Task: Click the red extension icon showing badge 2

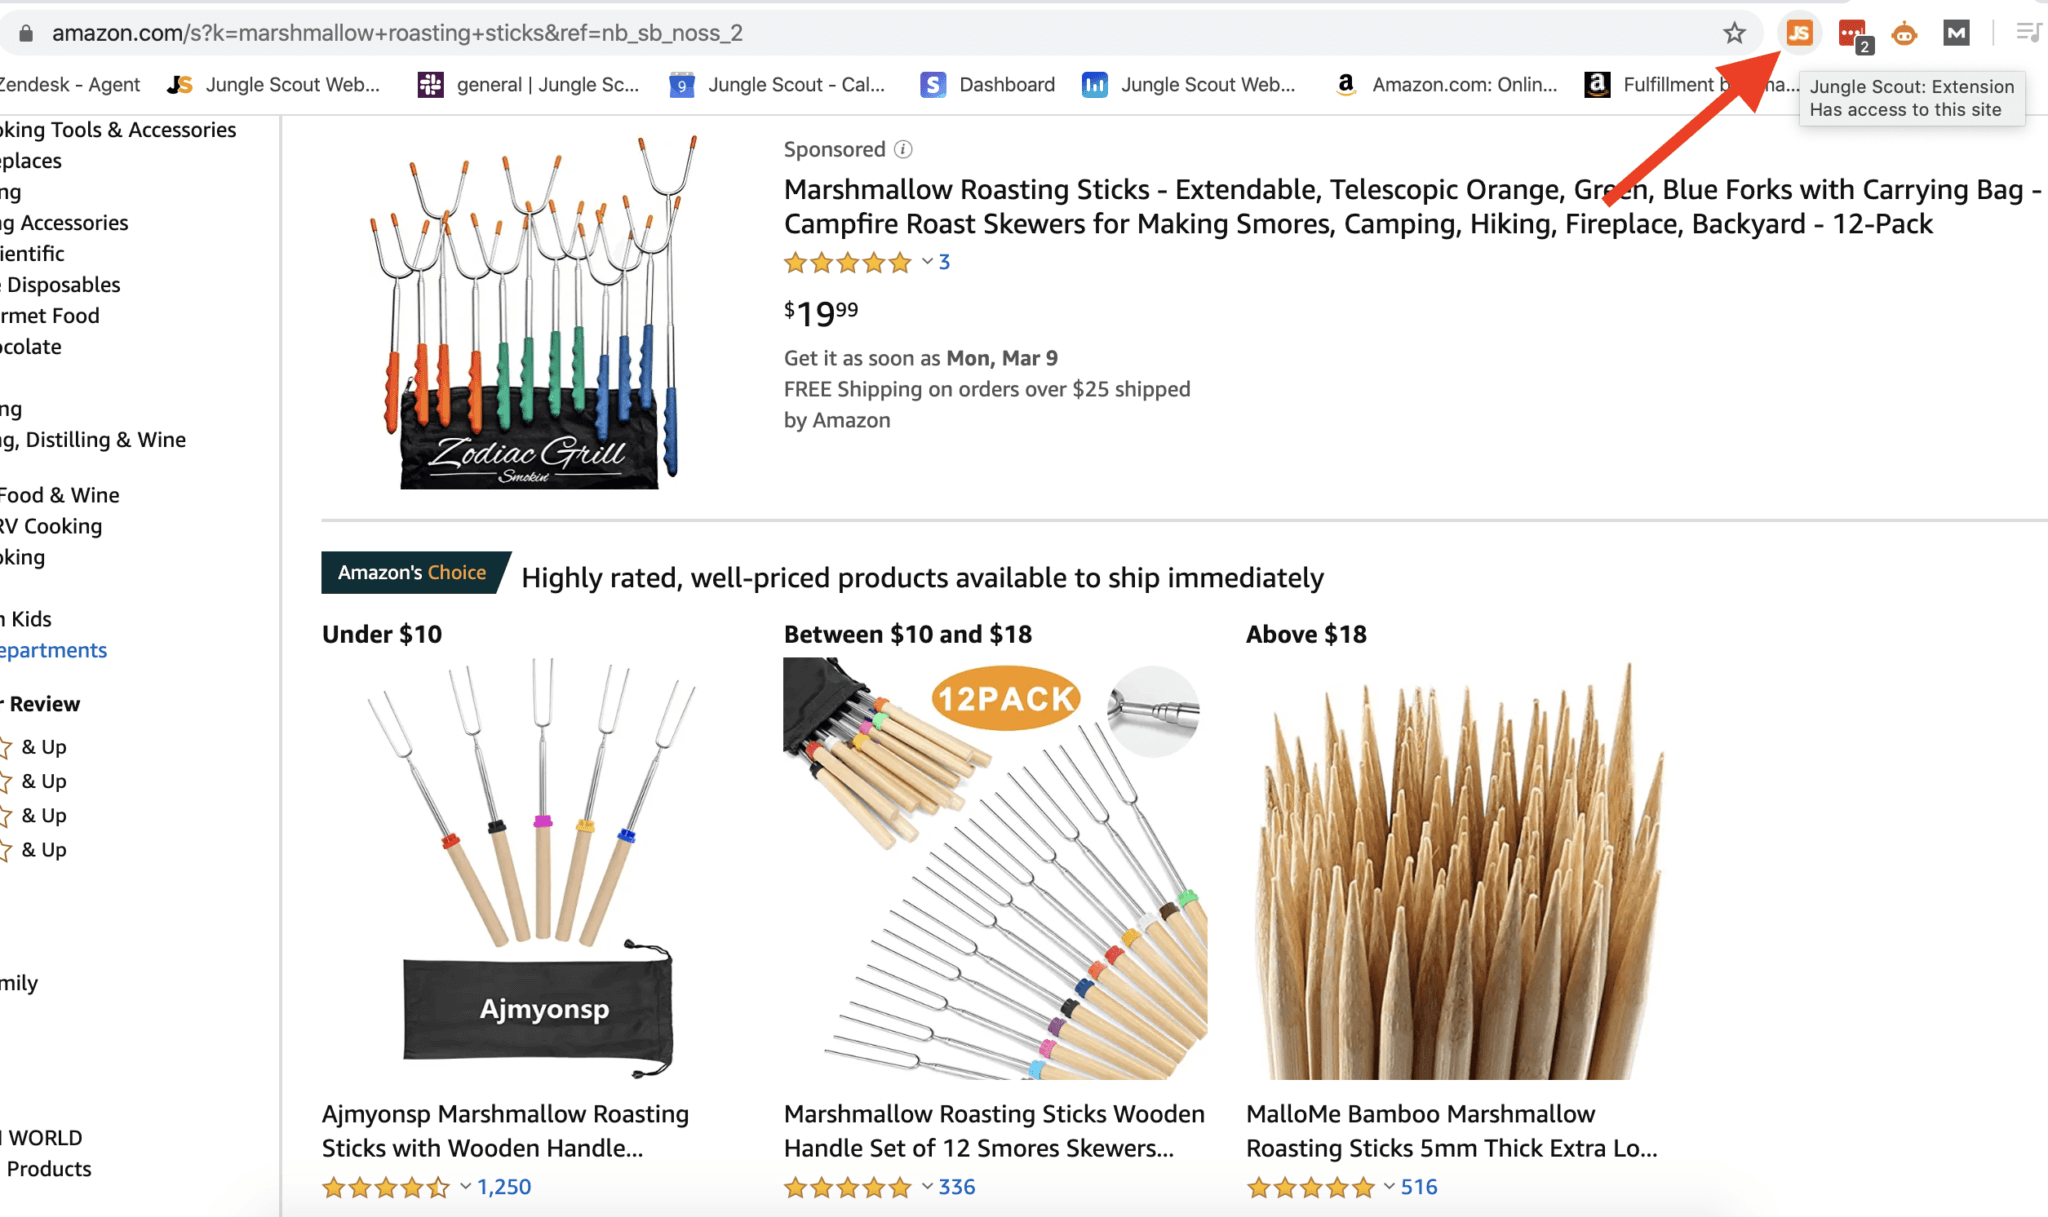Action: tap(1852, 33)
